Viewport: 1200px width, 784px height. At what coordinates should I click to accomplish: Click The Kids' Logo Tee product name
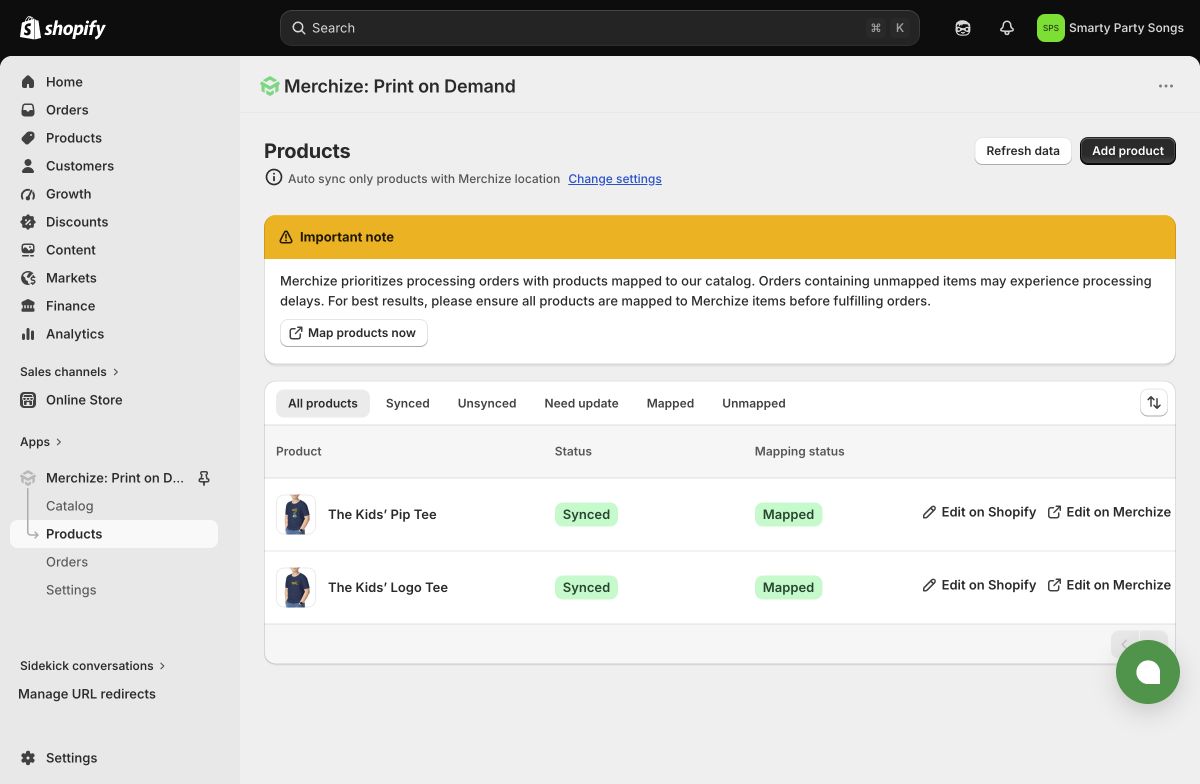point(388,587)
